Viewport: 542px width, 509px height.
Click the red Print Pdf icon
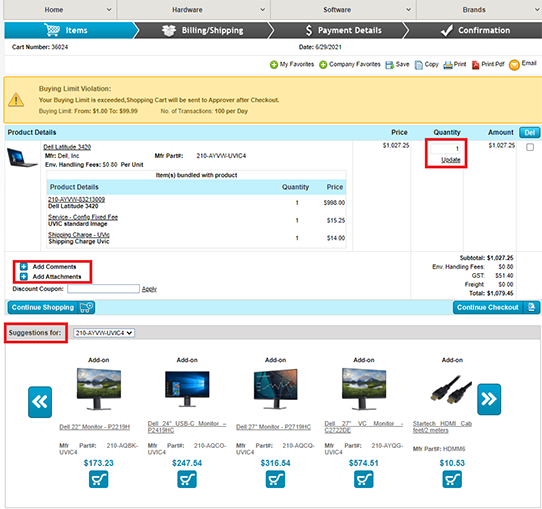[476, 65]
